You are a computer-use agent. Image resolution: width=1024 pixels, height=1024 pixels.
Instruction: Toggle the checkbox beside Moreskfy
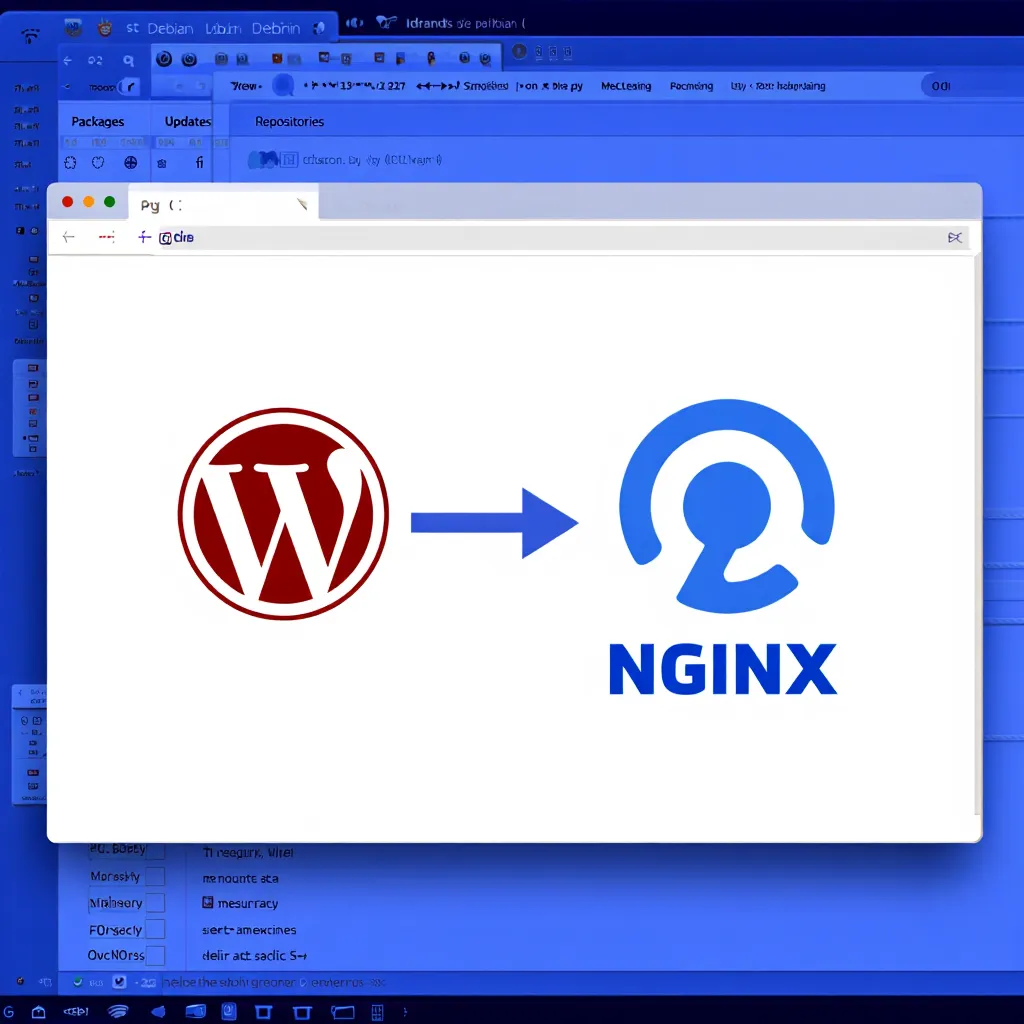[x=155, y=877]
